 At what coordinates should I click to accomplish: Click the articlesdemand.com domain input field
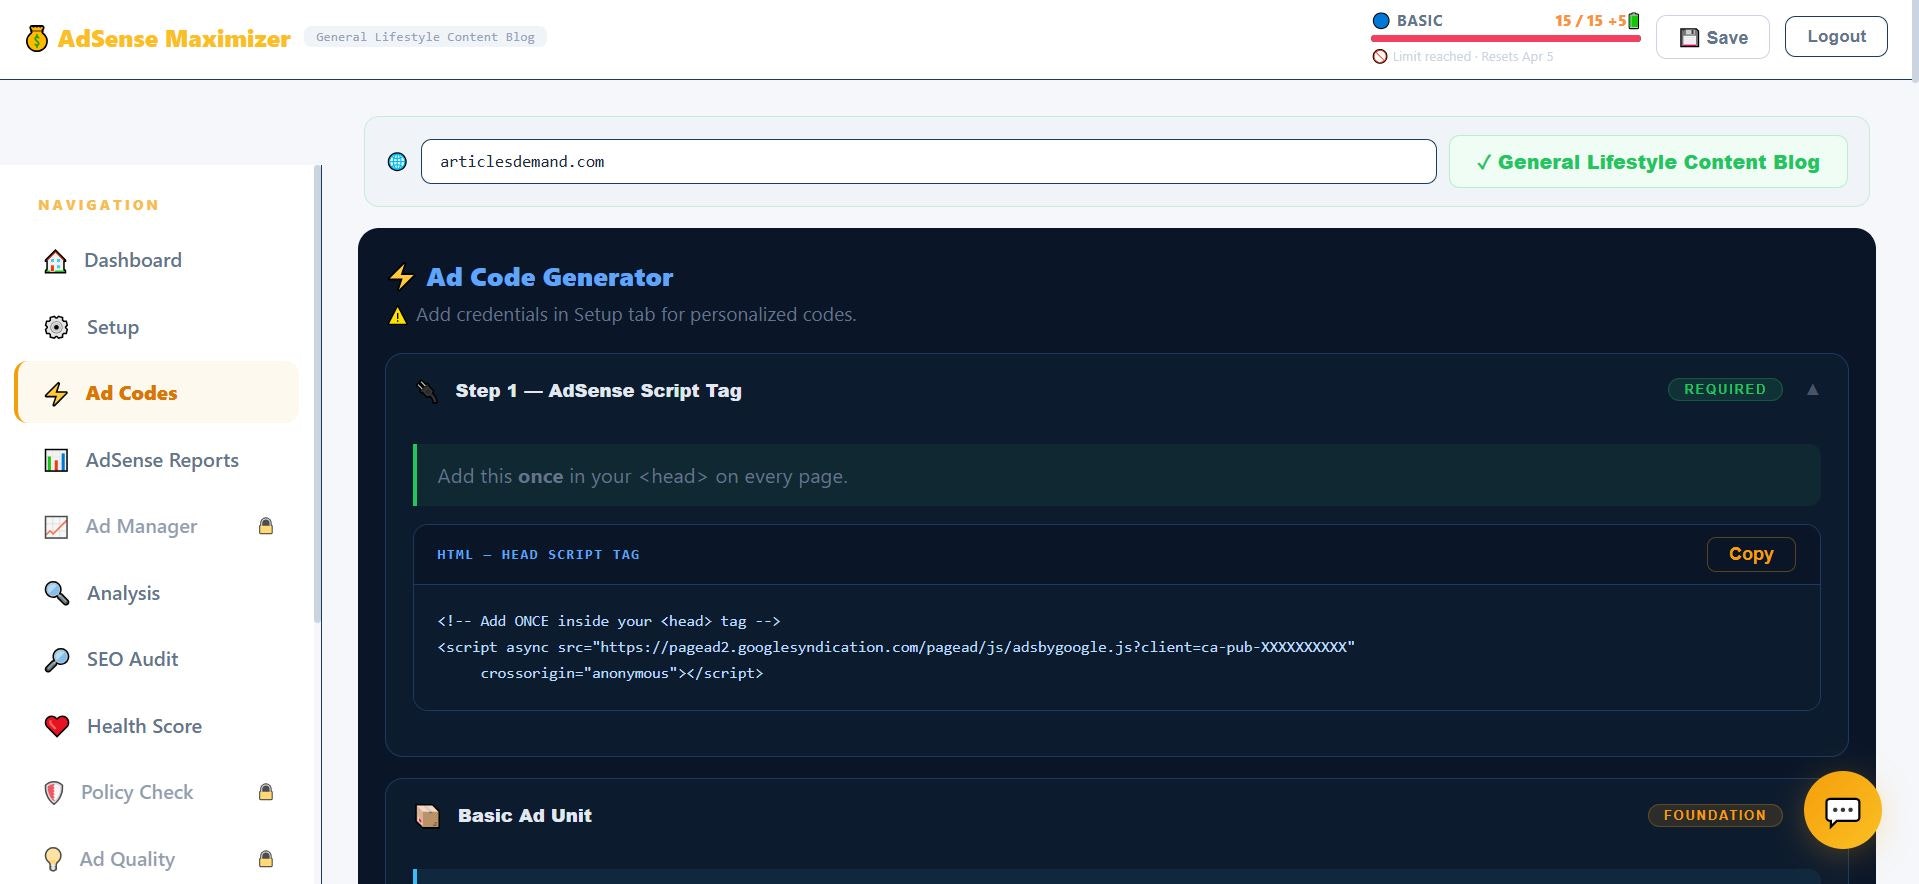(928, 162)
